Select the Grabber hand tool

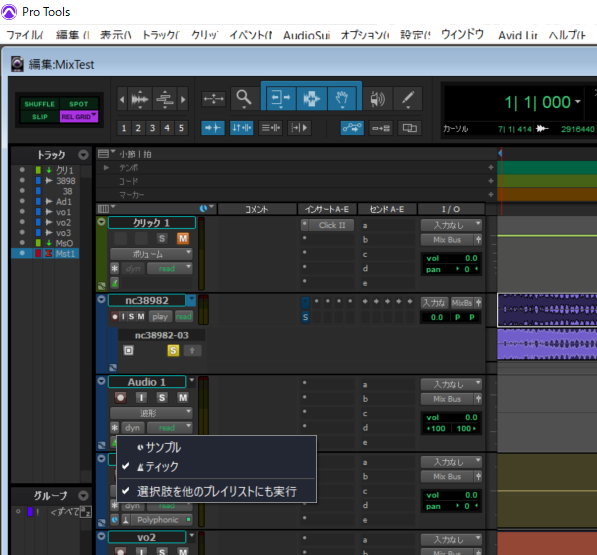pyautogui.click(x=342, y=99)
